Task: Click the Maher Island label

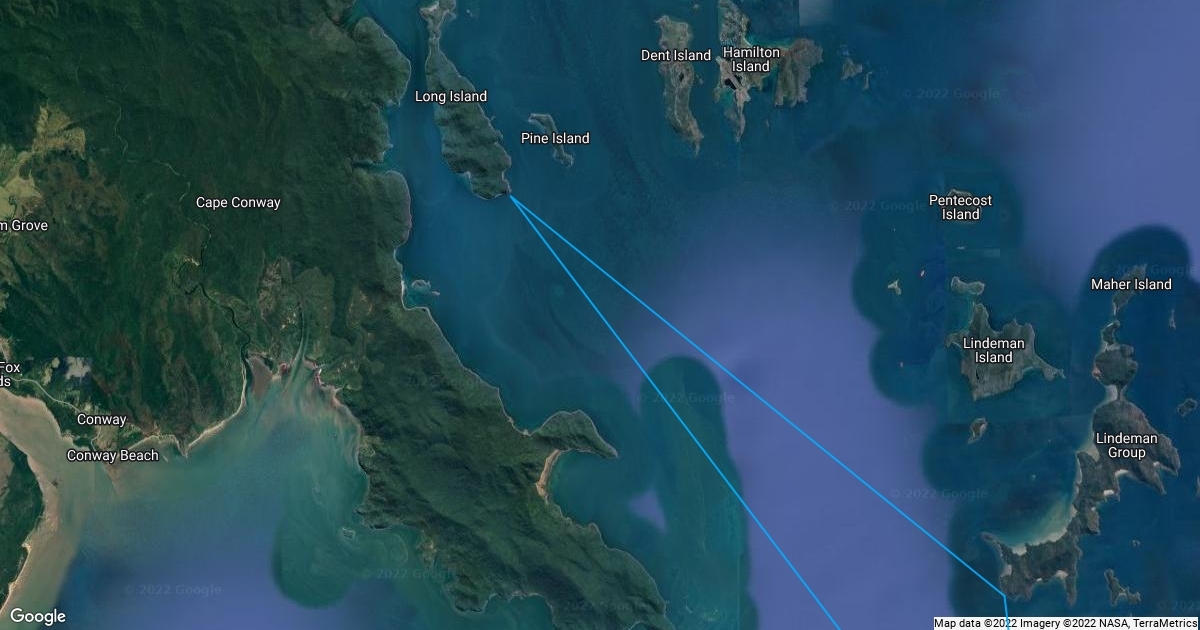Action: point(1131,285)
